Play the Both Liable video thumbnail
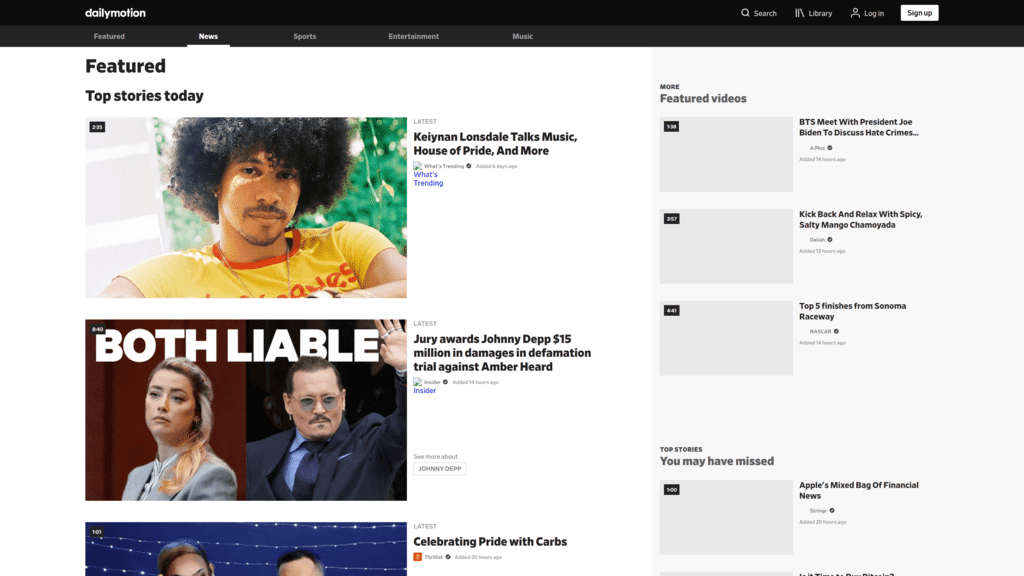This screenshot has width=1024, height=576. [x=246, y=410]
